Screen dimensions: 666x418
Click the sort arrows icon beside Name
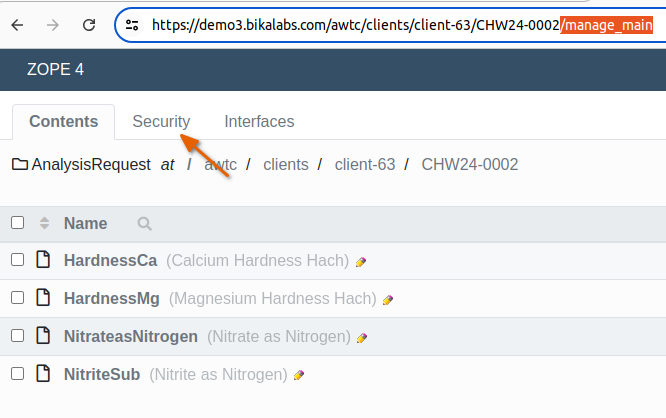44,223
